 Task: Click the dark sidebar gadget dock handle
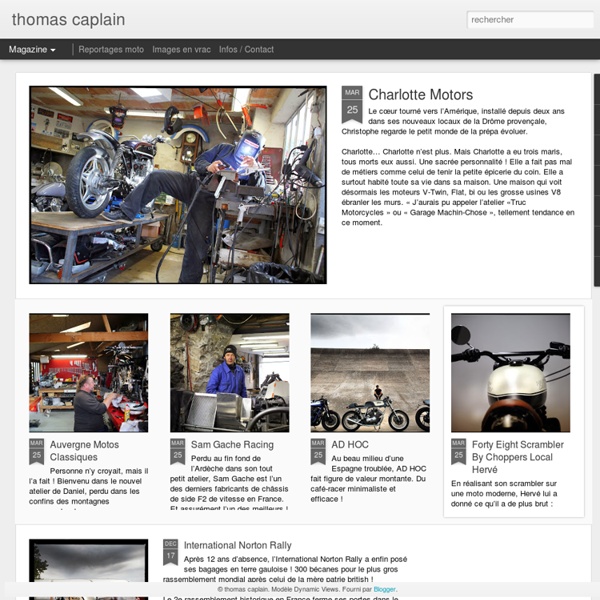(x=597, y=180)
